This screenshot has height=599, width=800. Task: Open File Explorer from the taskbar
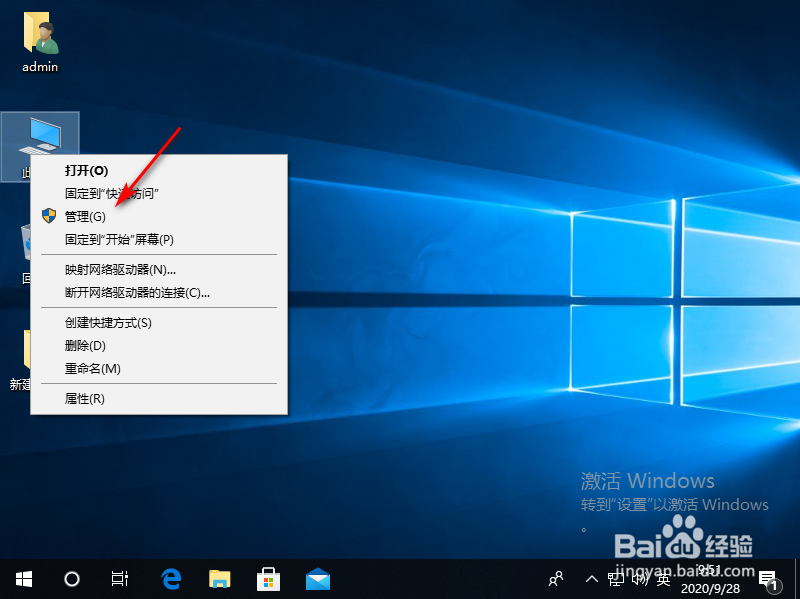pyautogui.click(x=219, y=578)
